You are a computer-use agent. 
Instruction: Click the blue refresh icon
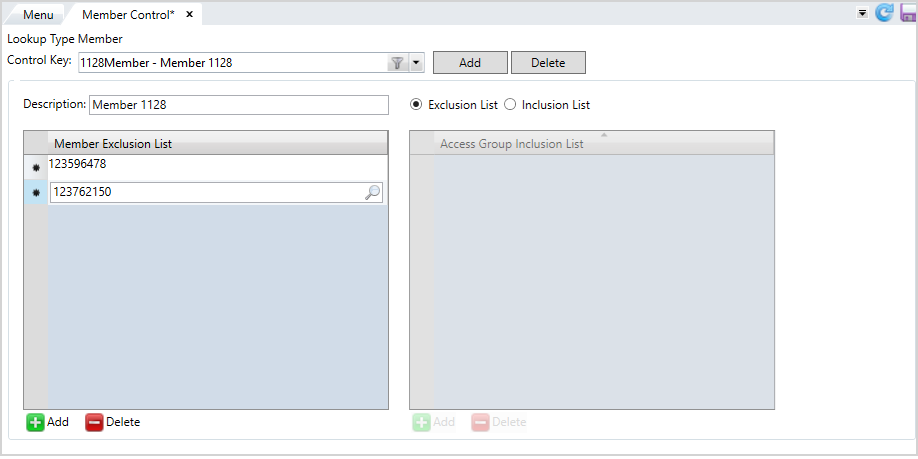pos(883,13)
